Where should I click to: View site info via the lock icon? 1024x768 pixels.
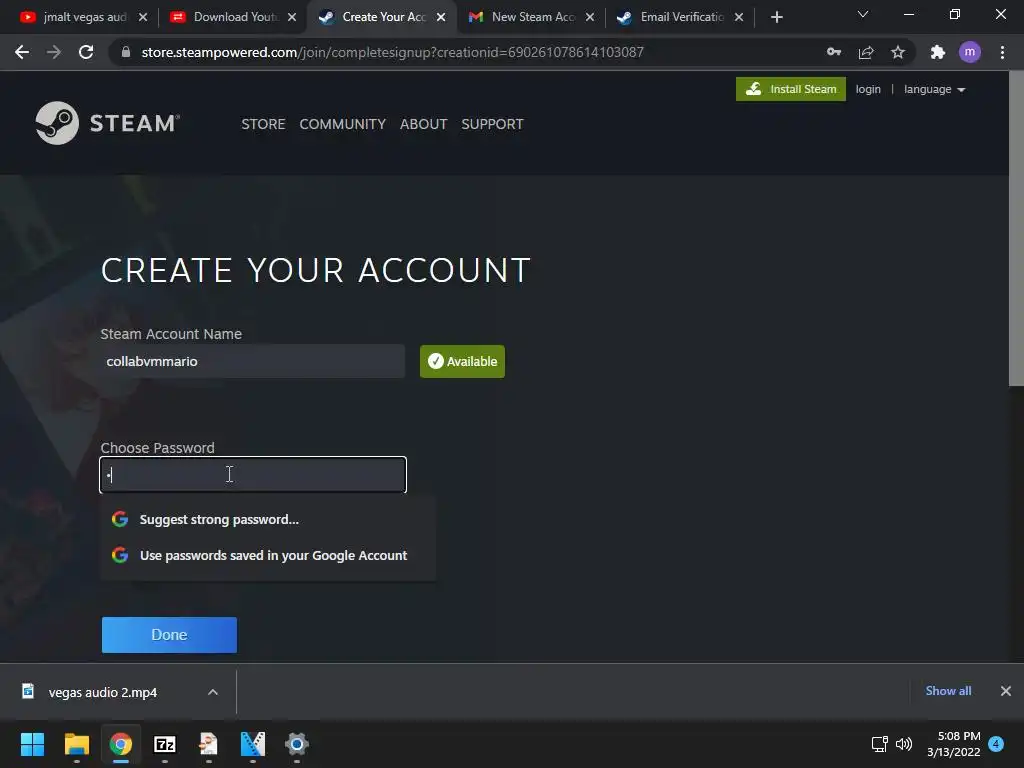tap(126, 52)
